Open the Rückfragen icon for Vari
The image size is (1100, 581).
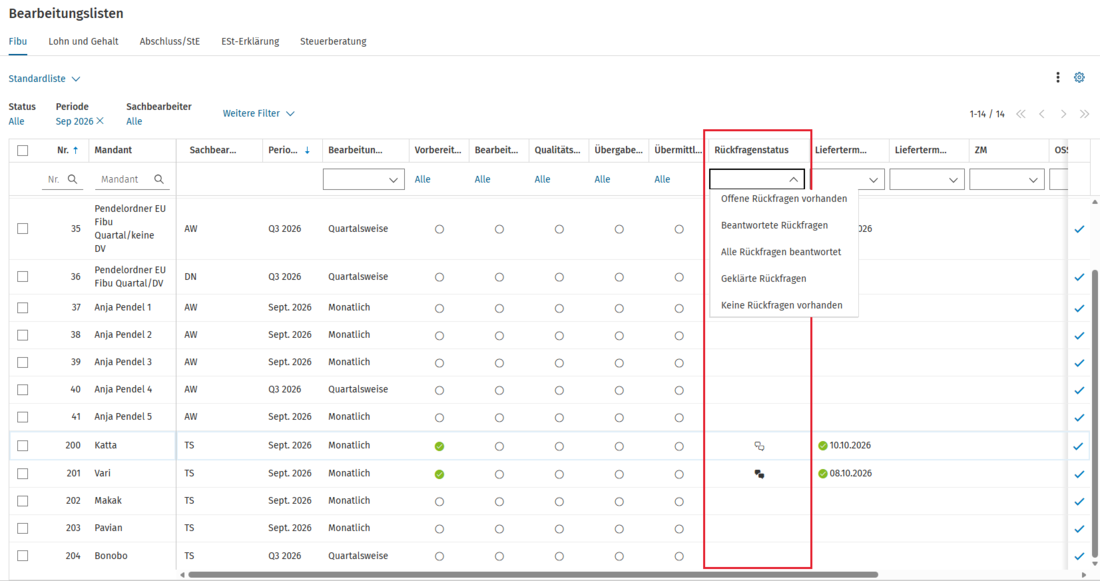759,474
